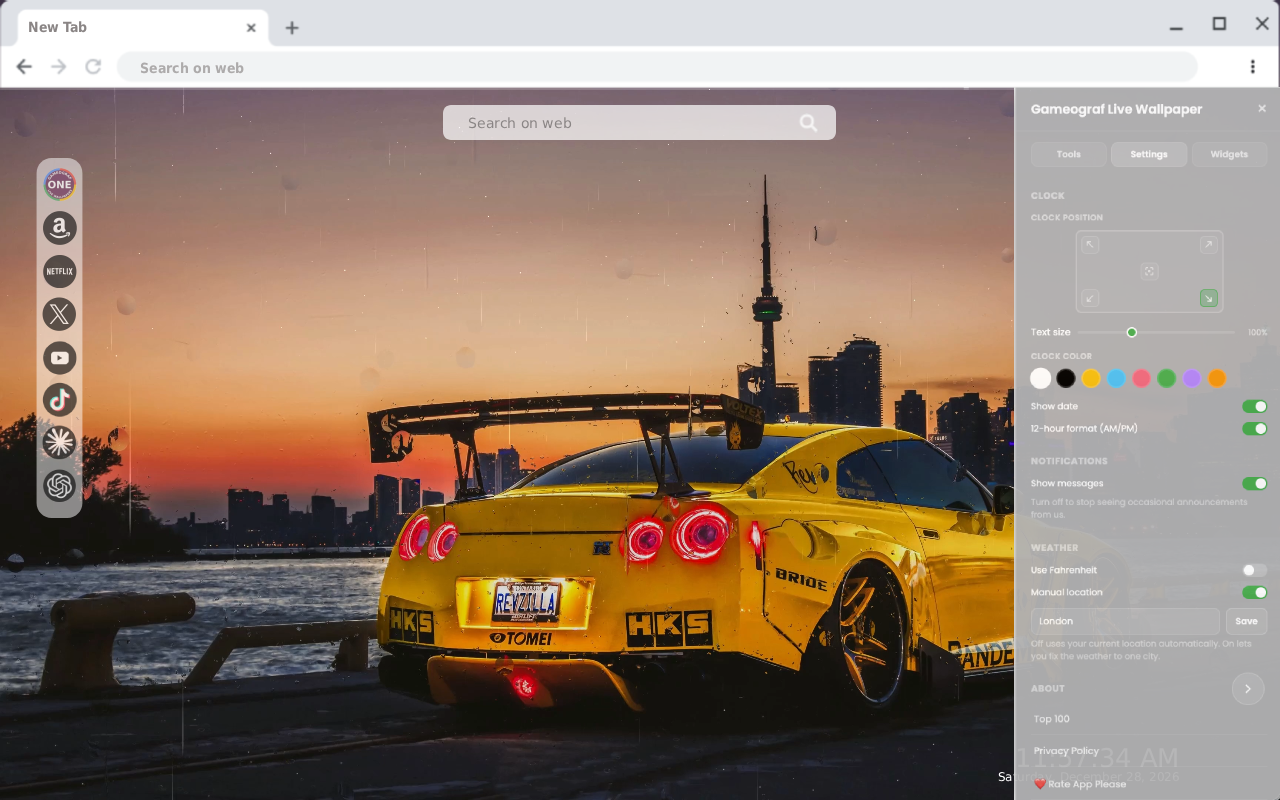Toggle 12-hour format (AM/PM) switch
This screenshot has height=800, width=1280.
[x=1254, y=429]
